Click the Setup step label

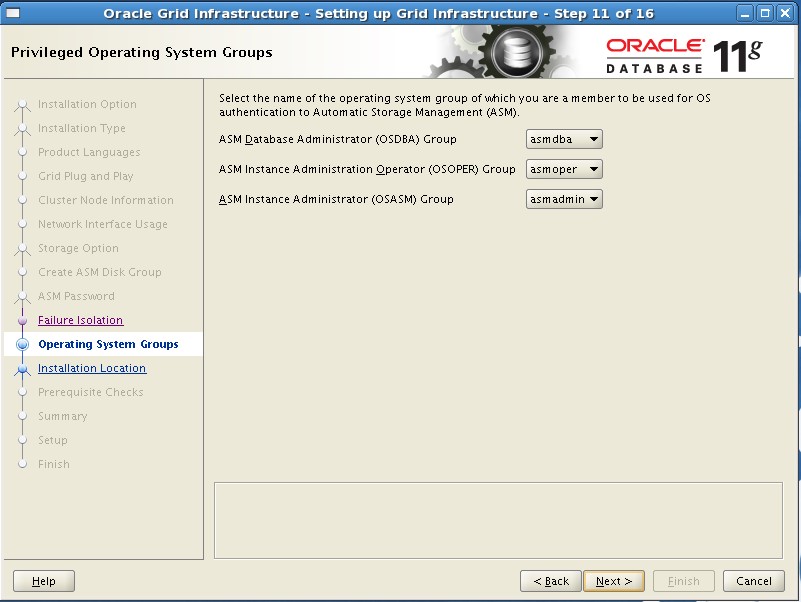coord(53,441)
